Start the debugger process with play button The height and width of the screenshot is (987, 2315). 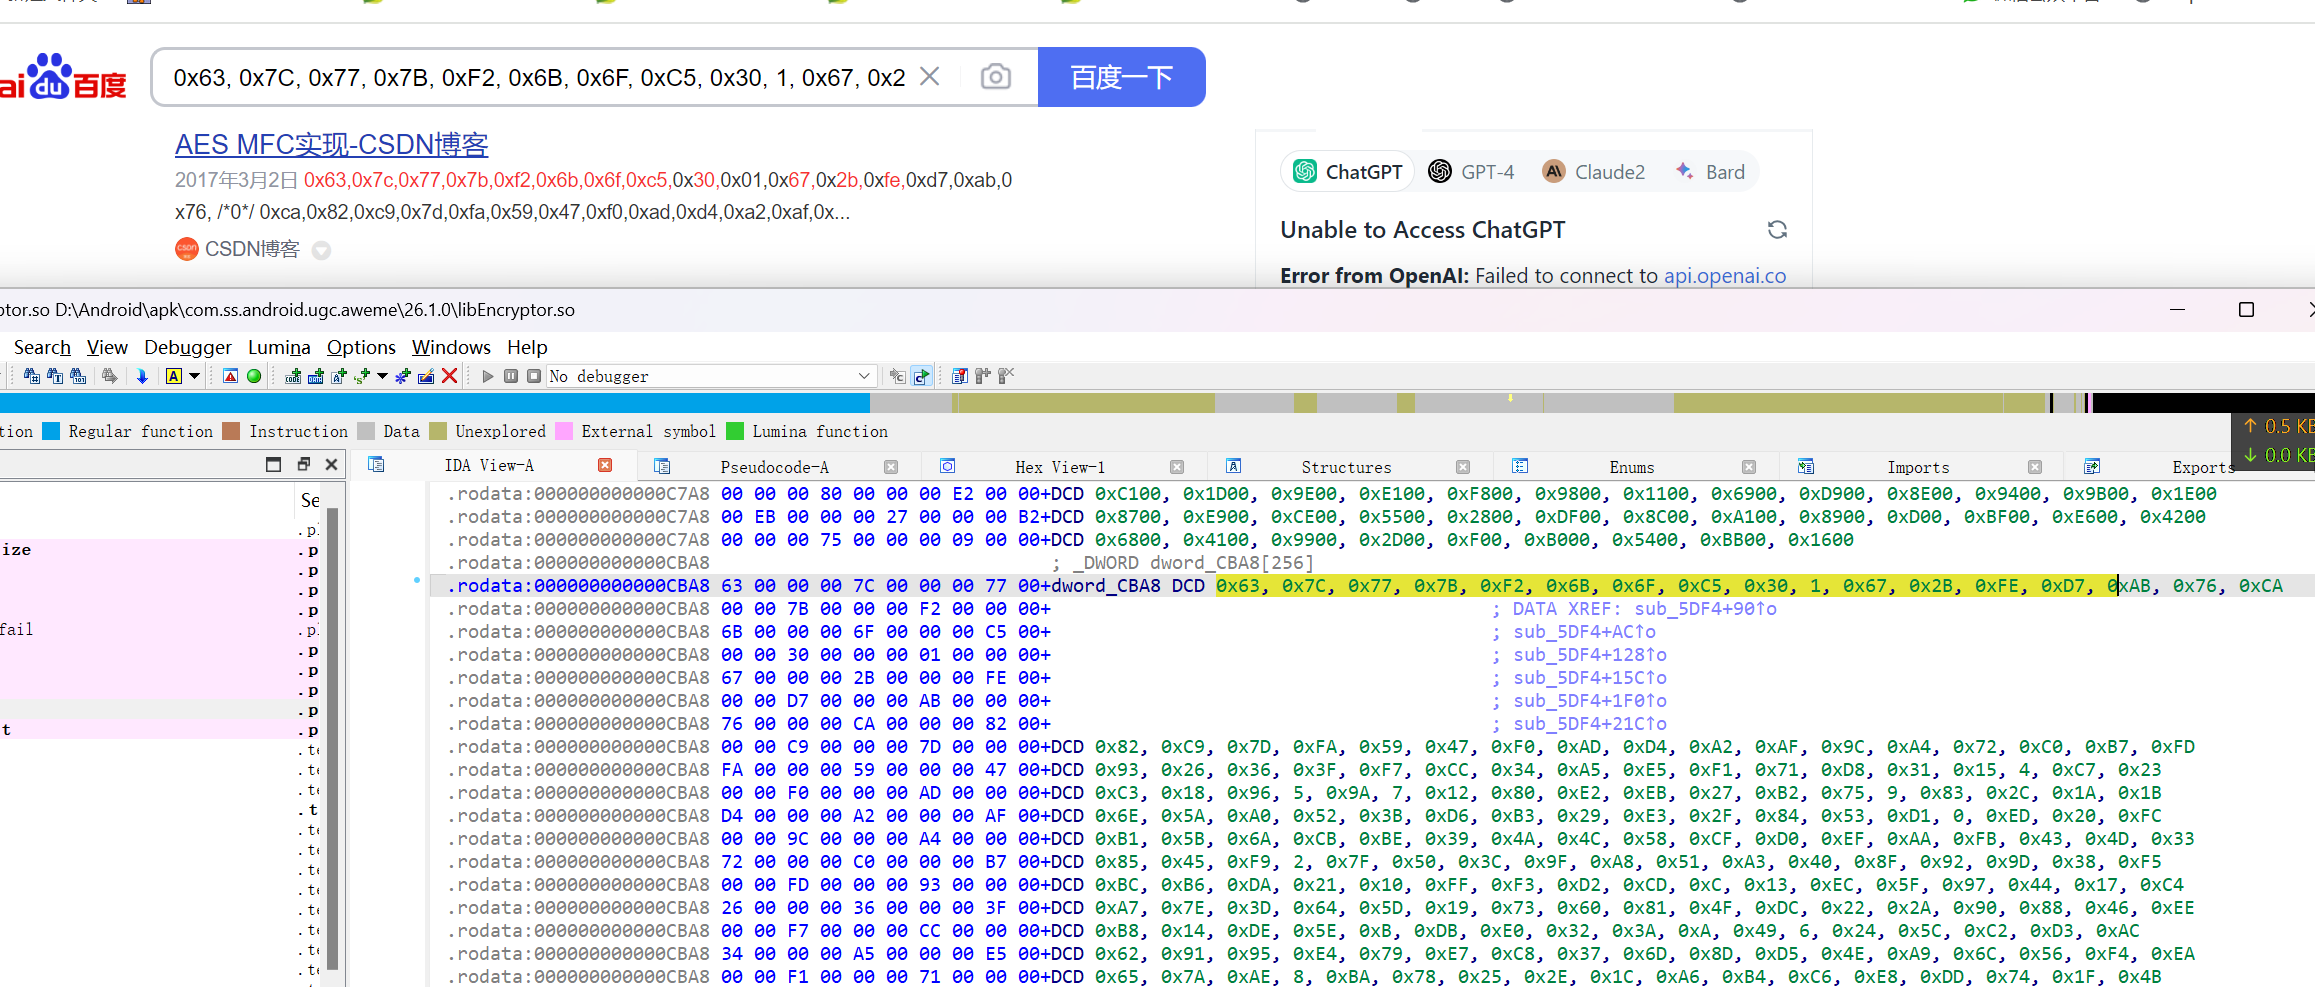tap(488, 376)
